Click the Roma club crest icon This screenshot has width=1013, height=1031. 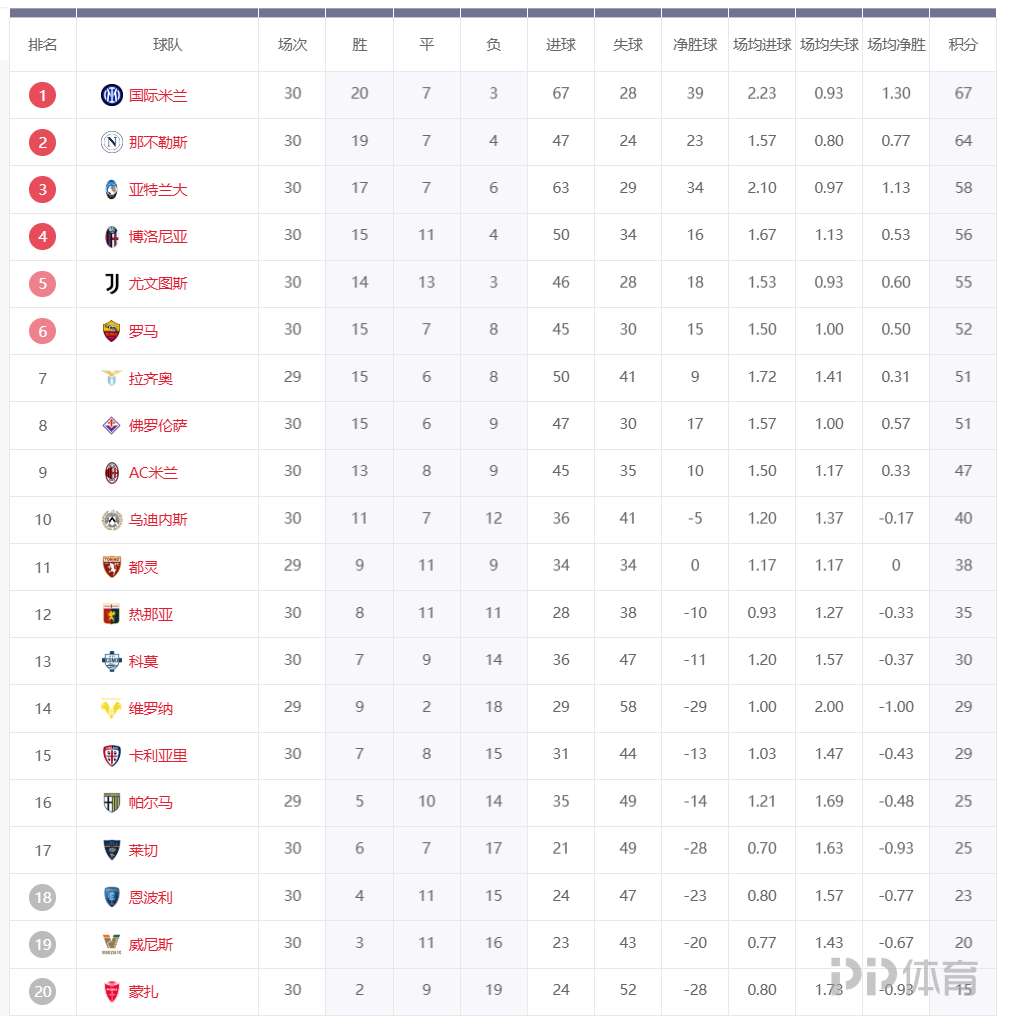(x=112, y=331)
